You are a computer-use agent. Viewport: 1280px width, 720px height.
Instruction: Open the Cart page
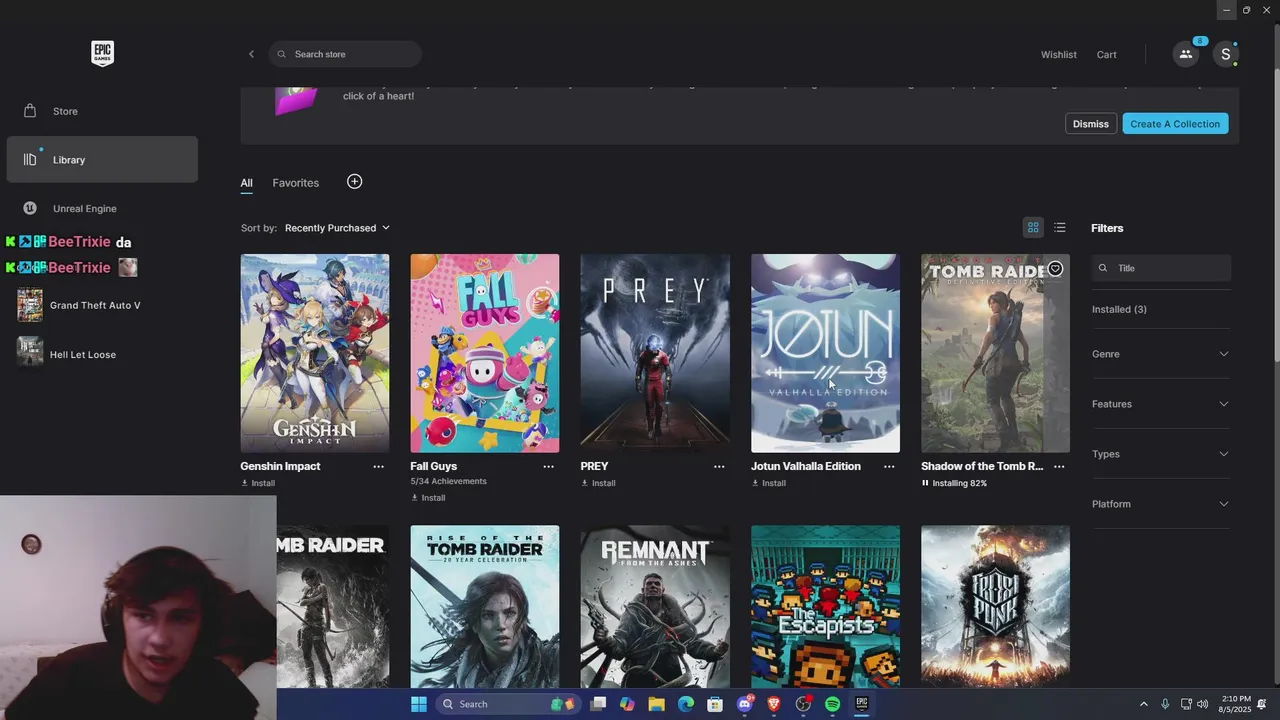1106,55
